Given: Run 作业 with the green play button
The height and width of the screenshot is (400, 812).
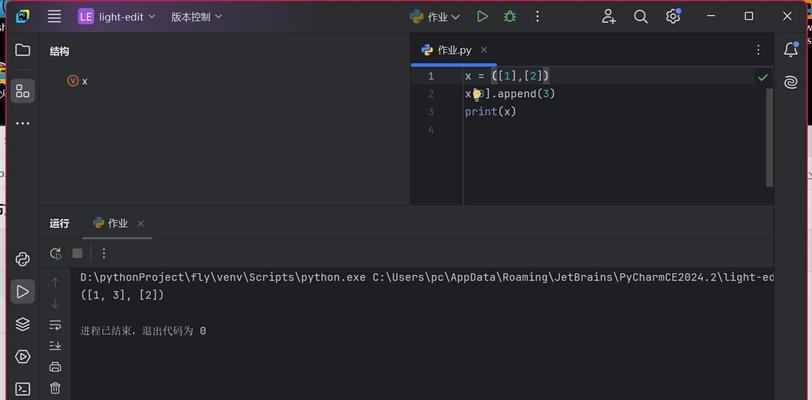Looking at the screenshot, I should click(x=482, y=17).
